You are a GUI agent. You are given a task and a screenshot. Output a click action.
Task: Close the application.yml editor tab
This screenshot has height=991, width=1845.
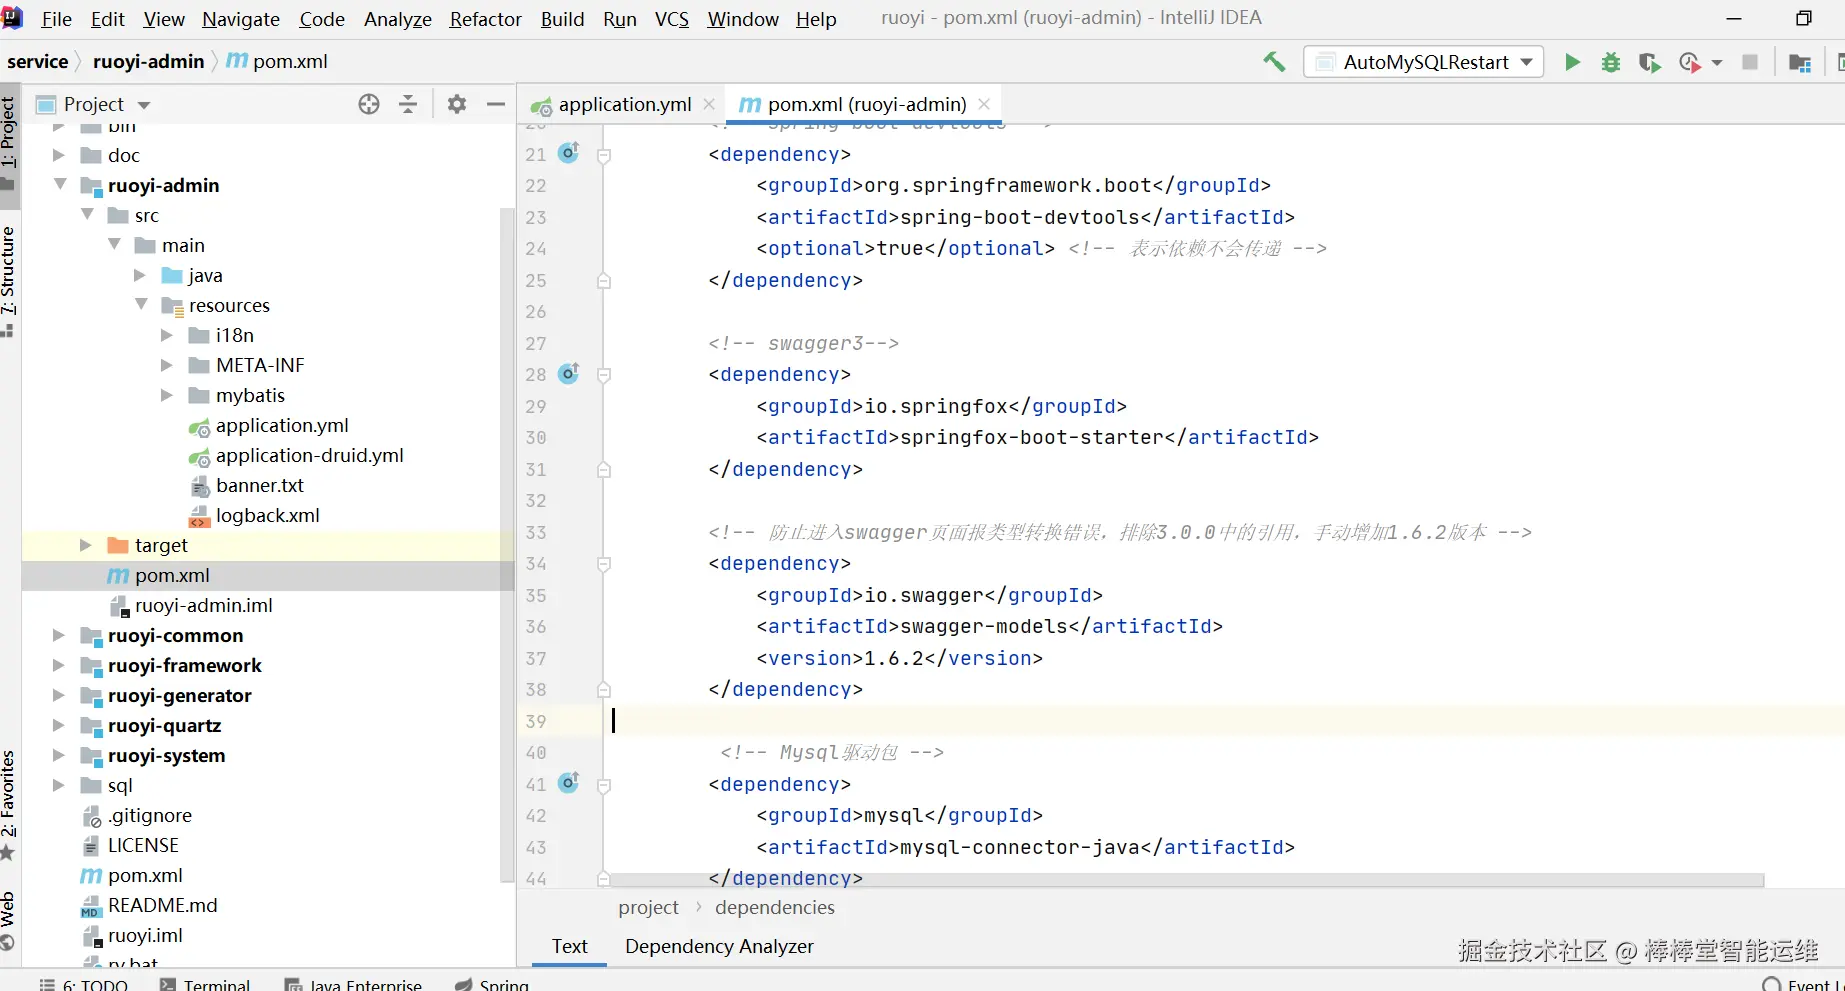click(709, 104)
